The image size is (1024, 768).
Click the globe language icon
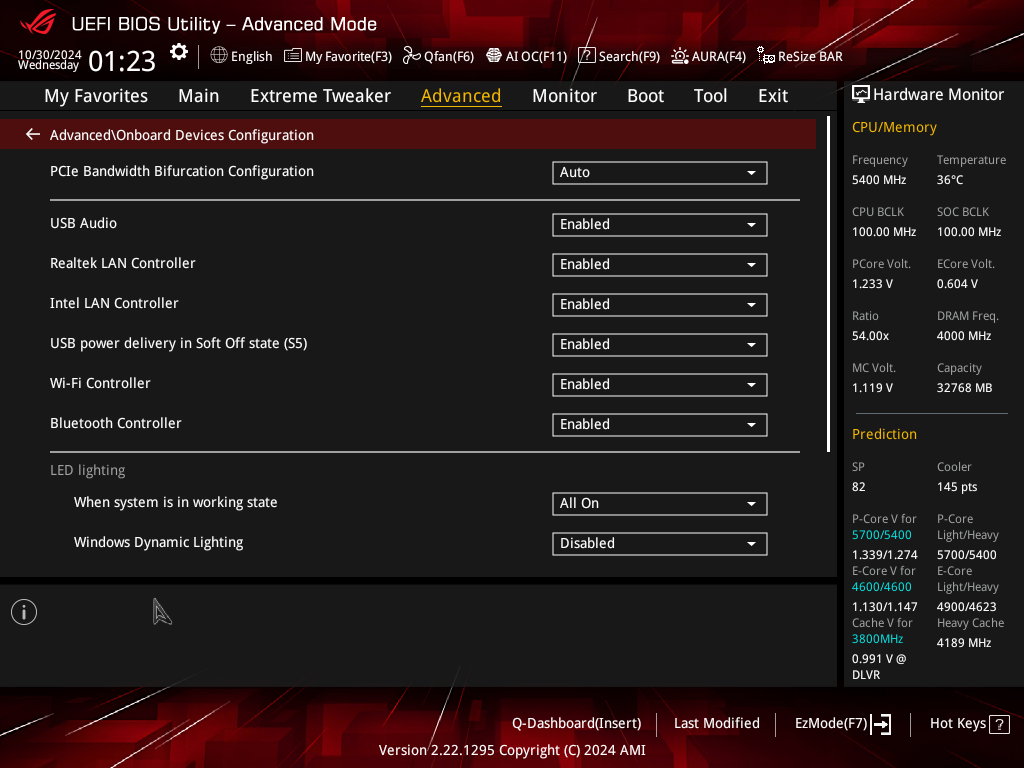pos(219,56)
